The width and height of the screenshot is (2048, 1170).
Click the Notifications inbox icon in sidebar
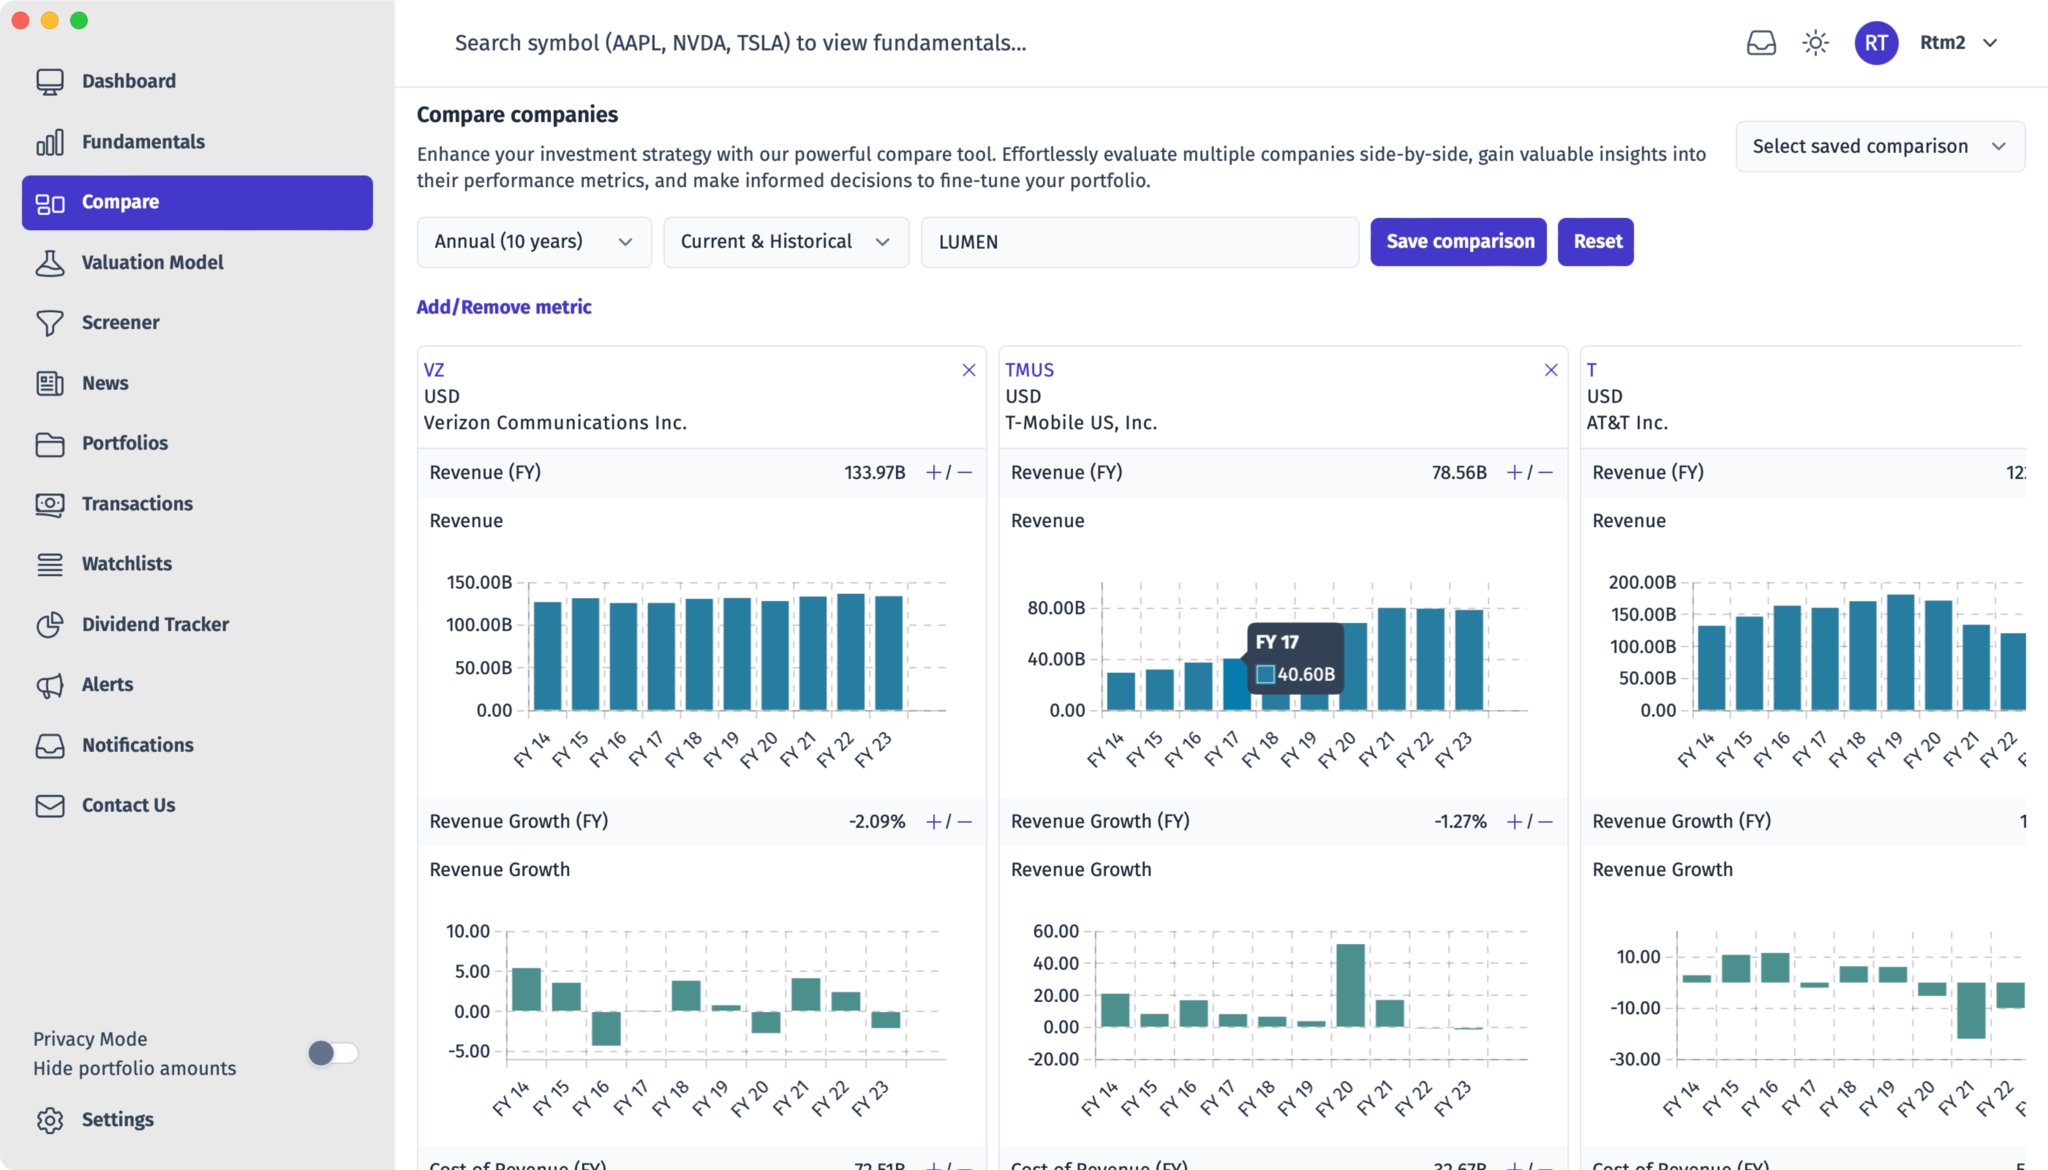pos(50,746)
